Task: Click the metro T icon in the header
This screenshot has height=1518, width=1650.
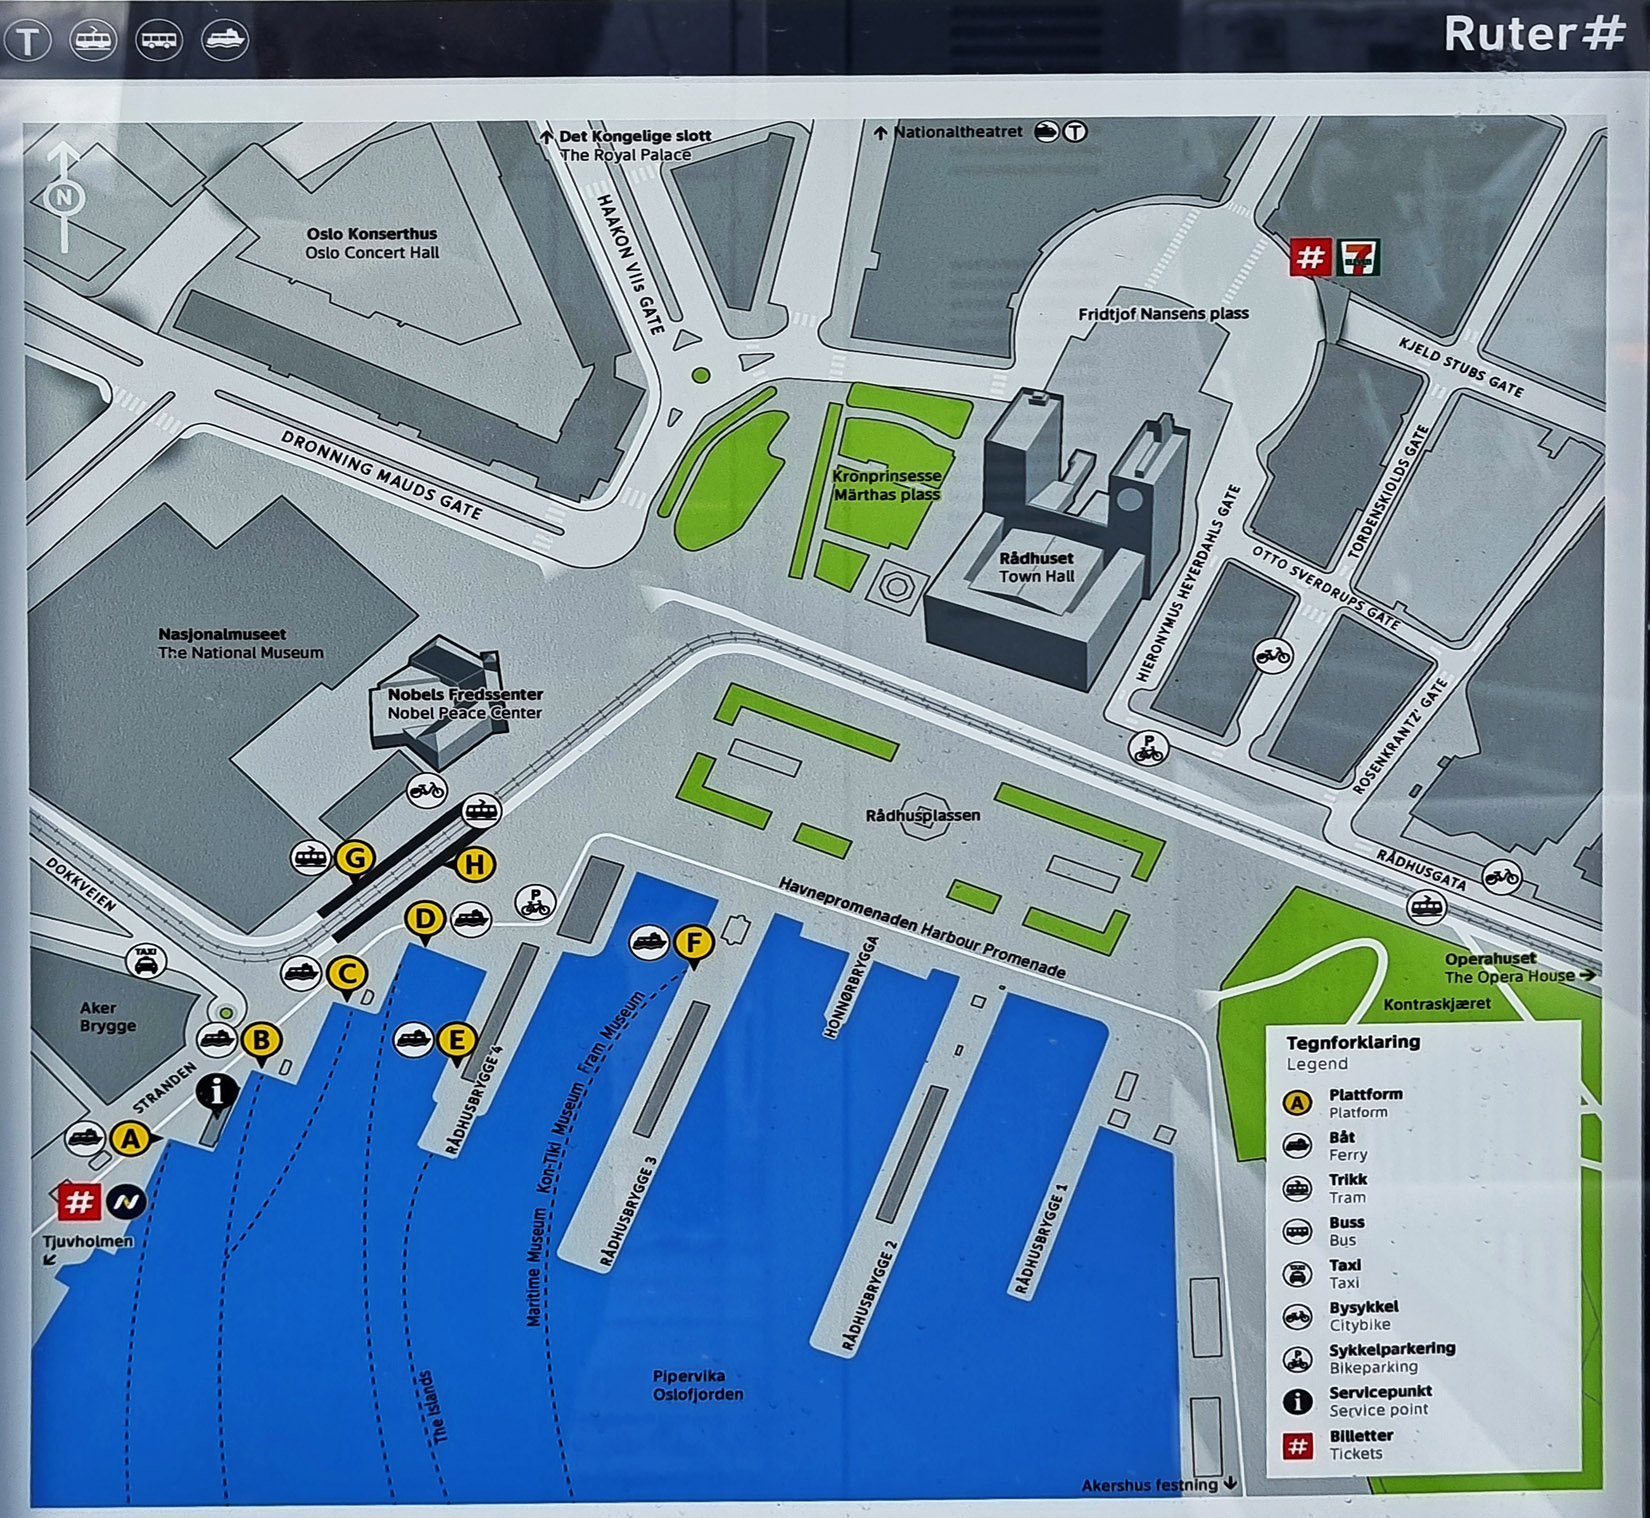Action: [x=27, y=41]
